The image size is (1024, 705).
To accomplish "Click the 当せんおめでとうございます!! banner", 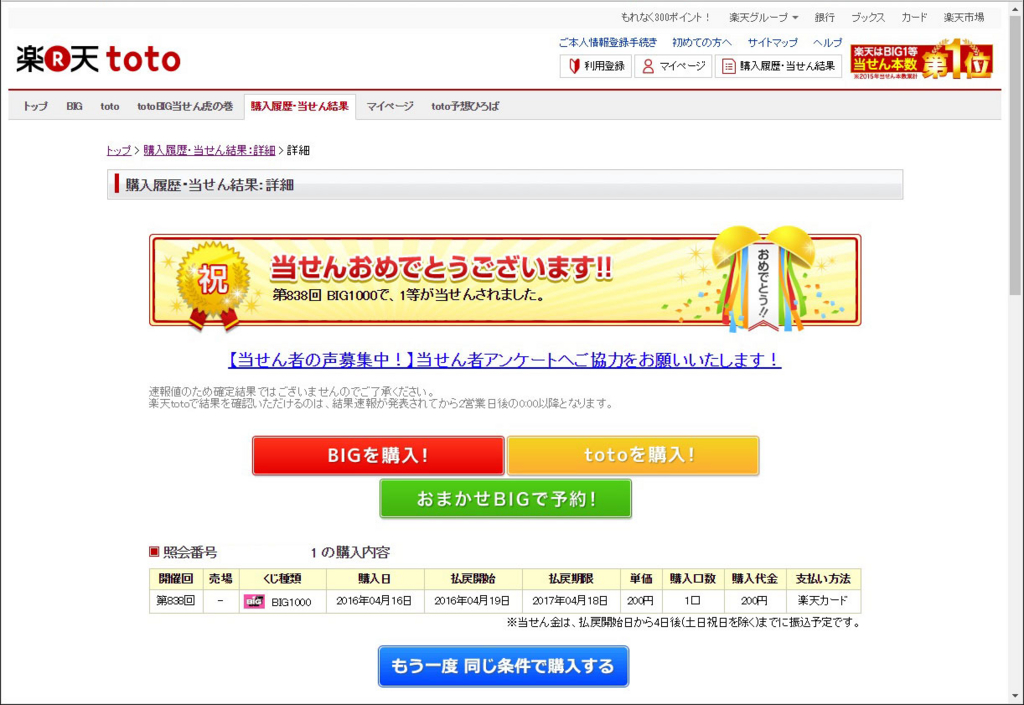I will [505, 281].
